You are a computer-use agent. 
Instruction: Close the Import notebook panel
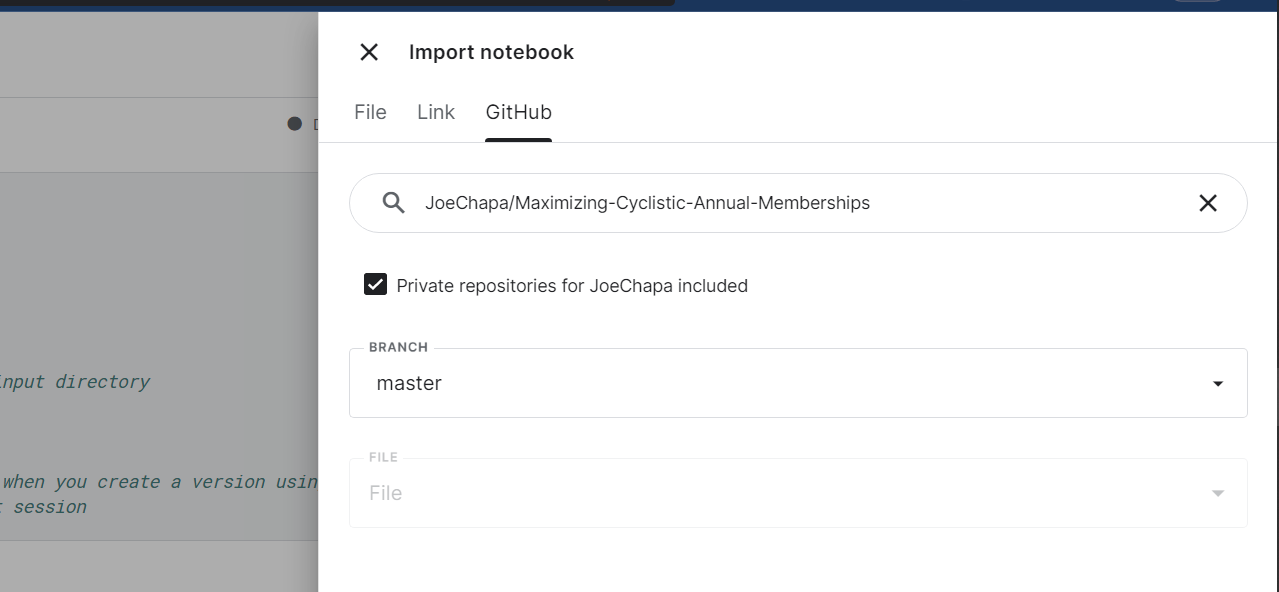tap(369, 52)
